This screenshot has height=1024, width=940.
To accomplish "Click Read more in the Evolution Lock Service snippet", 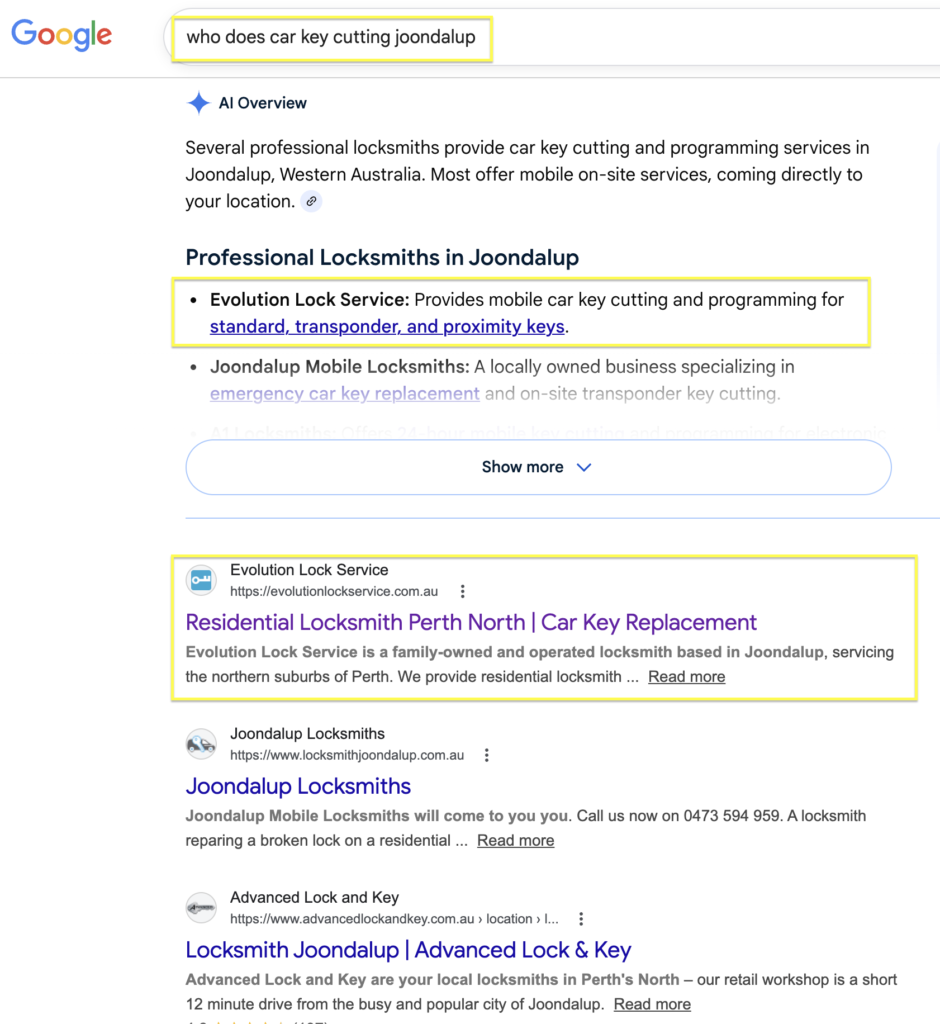I will (x=687, y=677).
